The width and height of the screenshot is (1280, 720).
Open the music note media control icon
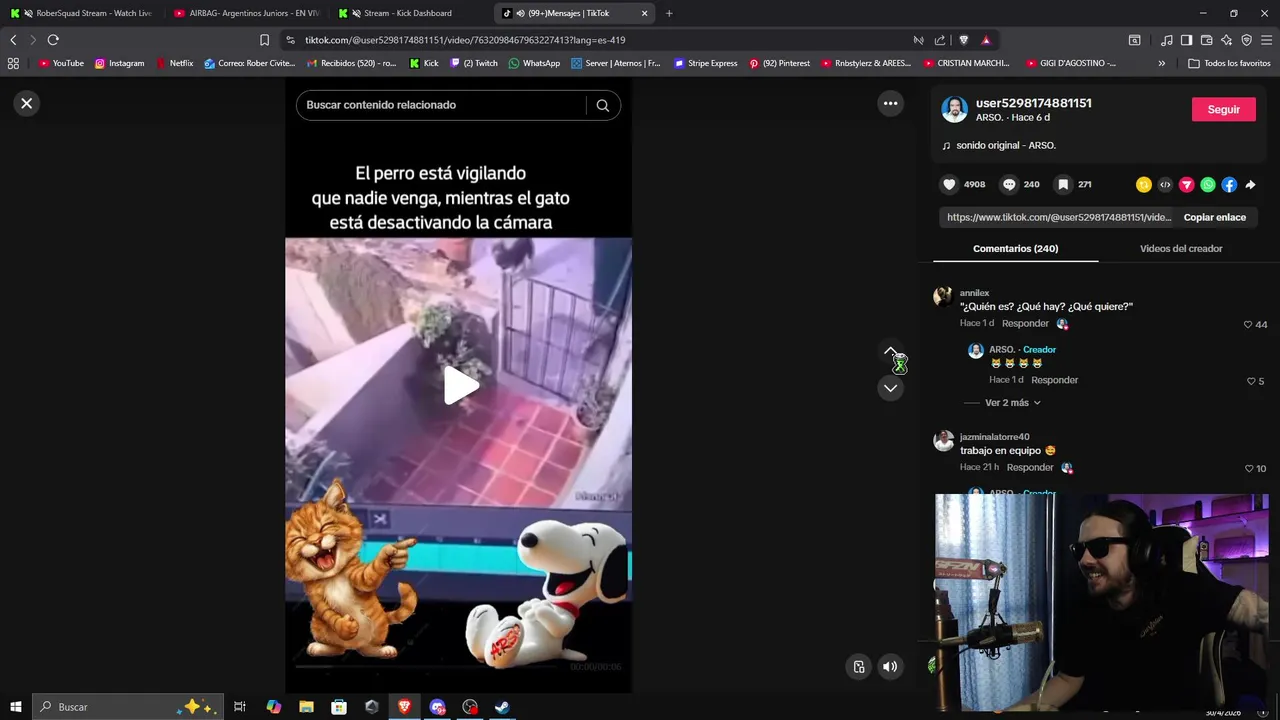(x=1166, y=40)
